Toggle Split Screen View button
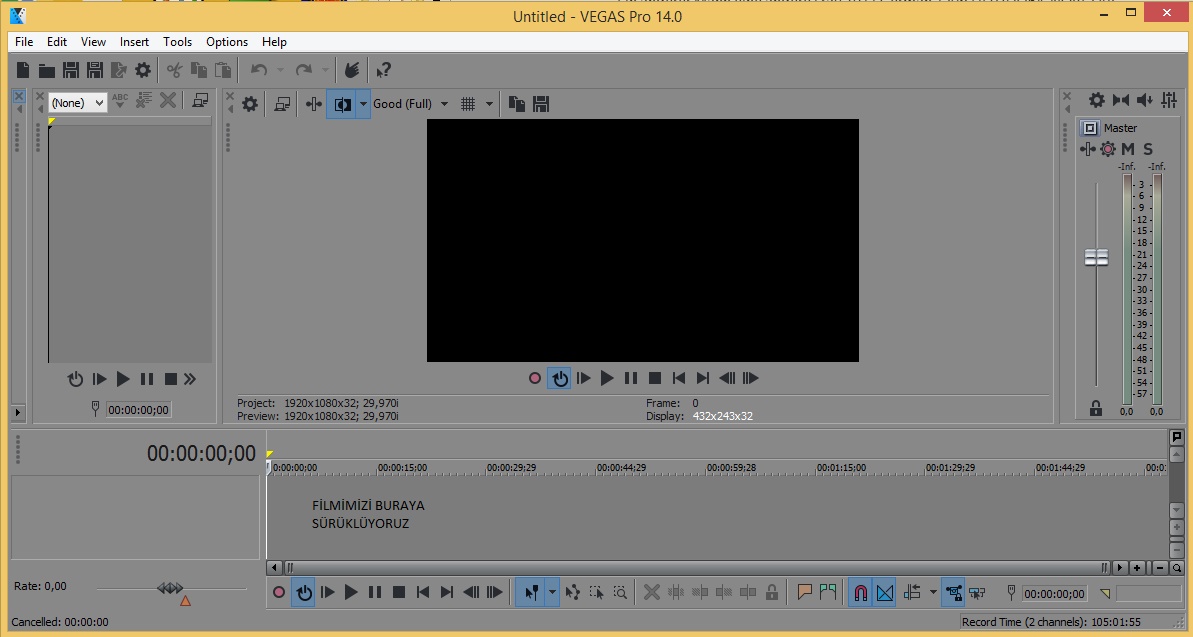 click(342, 104)
